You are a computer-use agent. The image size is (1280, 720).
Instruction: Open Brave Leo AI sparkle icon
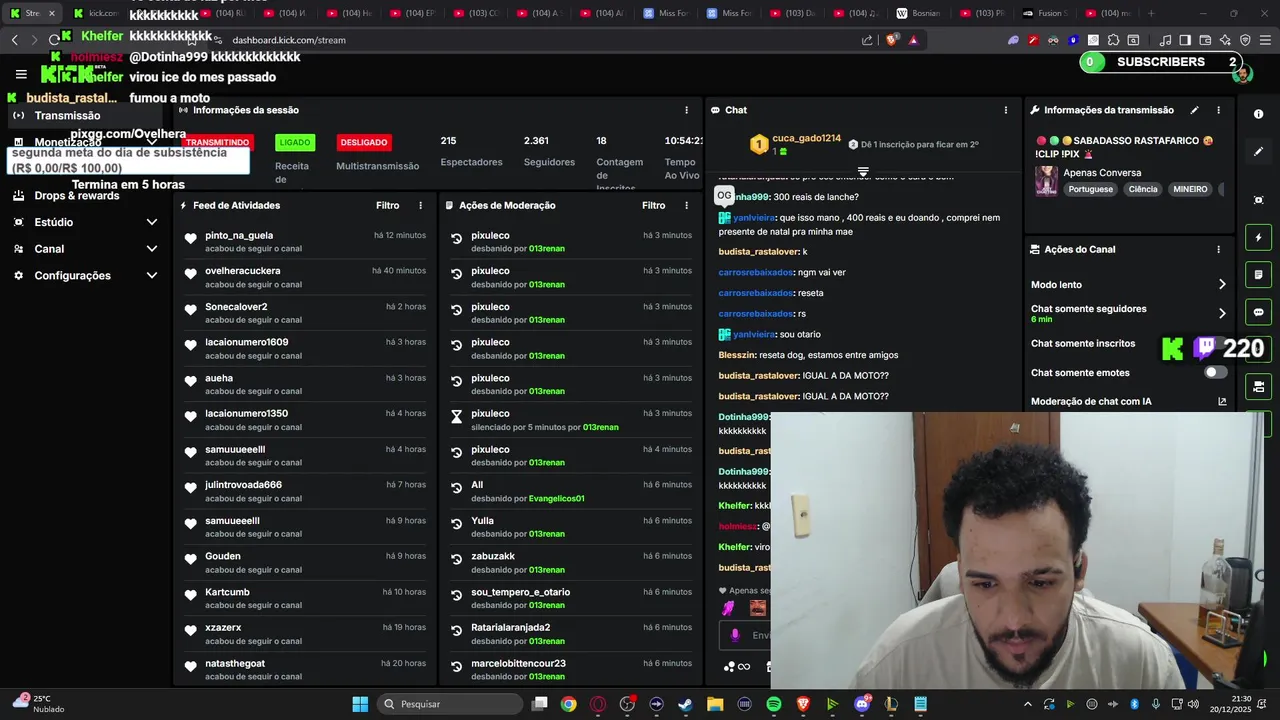click(1225, 40)
